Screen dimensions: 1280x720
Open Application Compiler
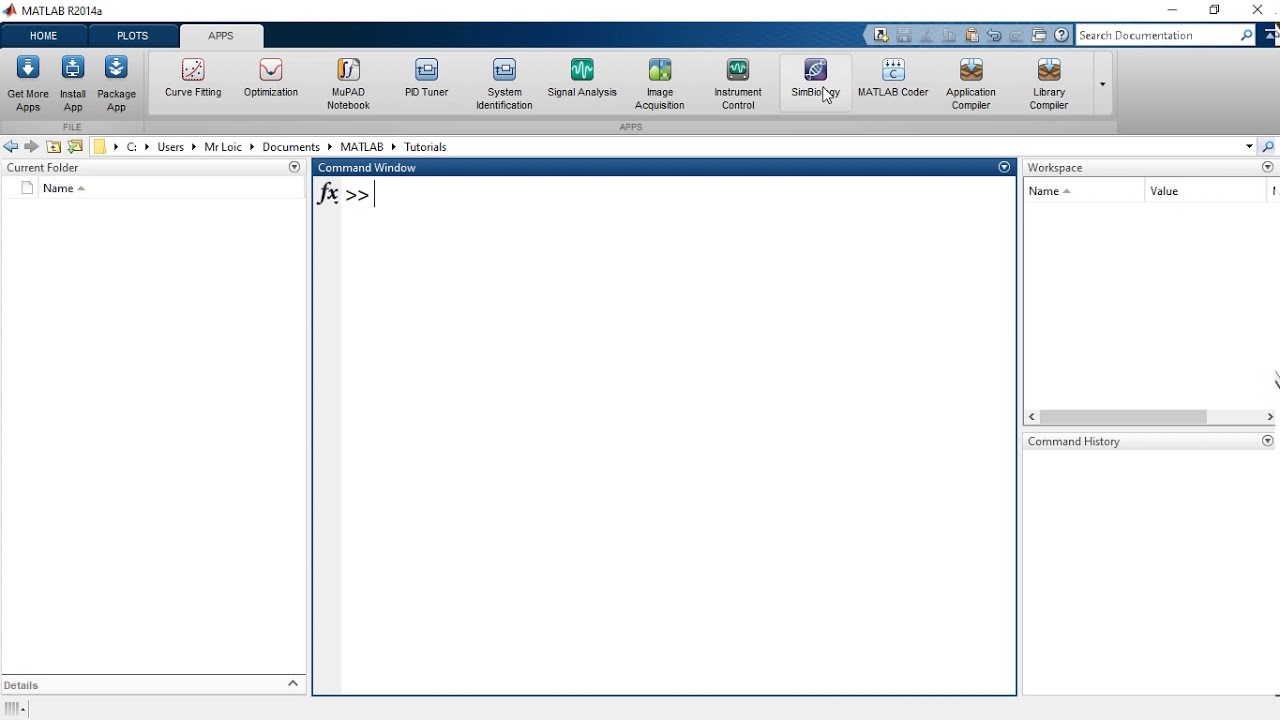click(971, 84)
